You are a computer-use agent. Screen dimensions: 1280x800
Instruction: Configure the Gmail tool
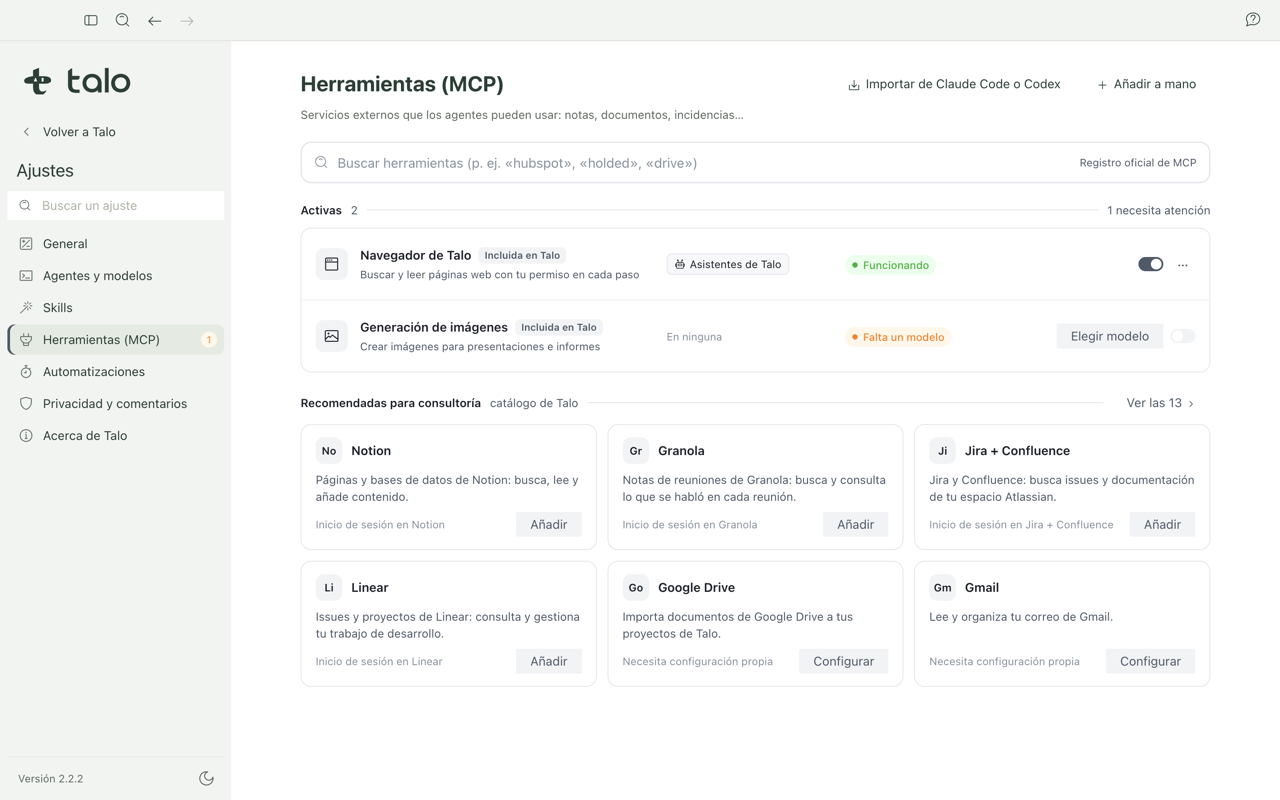pyautogui.click(x=1150, y=661)
